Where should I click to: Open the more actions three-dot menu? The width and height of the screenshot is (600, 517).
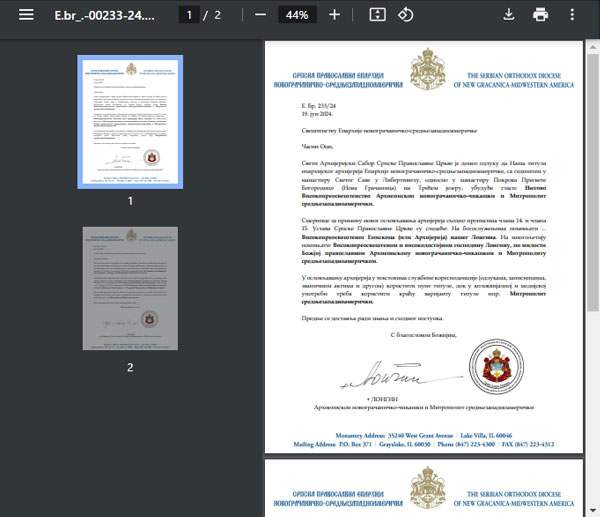click(x=573, y=15)
